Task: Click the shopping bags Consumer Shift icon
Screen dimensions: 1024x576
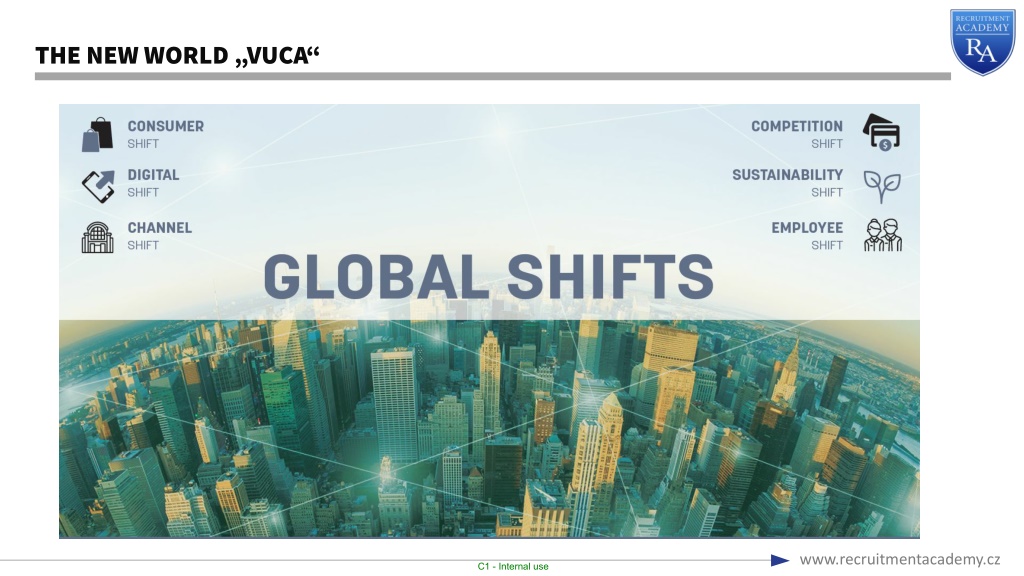Action: [97, 135]
